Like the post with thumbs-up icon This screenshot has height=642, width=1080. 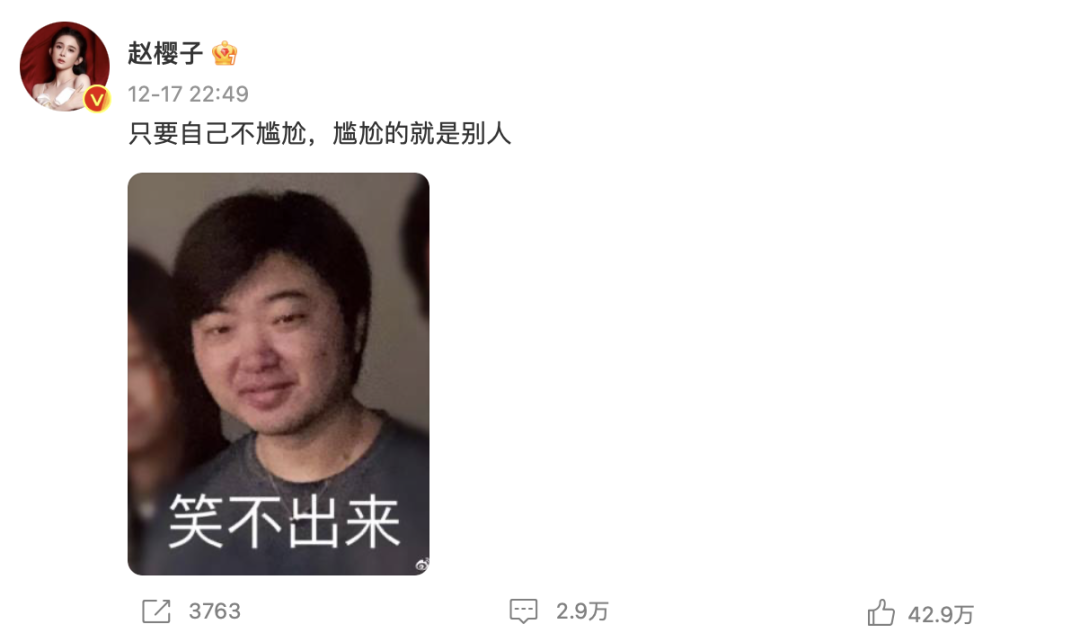point(881,612)
